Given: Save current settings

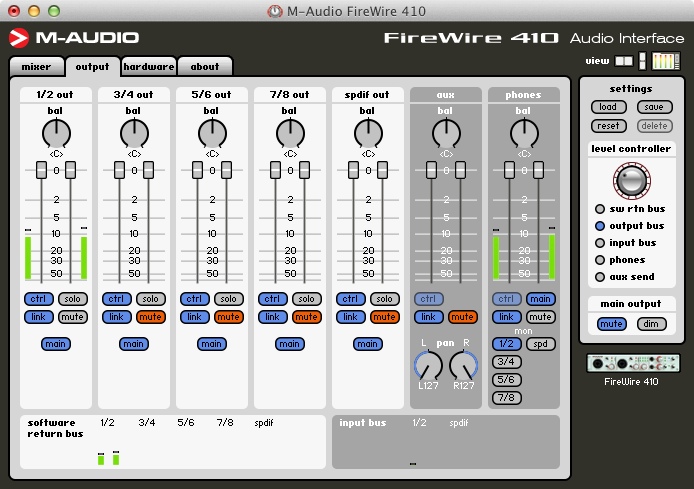Looking at the screenshot, I should click(654, 107).
